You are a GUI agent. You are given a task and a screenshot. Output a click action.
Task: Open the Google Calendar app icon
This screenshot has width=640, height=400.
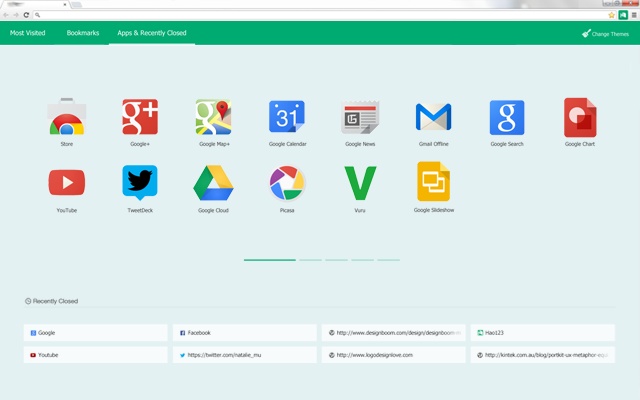click(287, 117)
